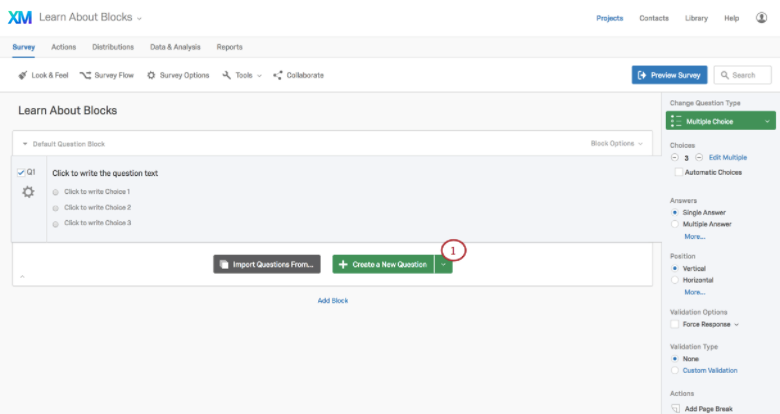Select Horizontal position radio button
Image resolution: width=780 pixels, height=414 pixels.
(x=675, y=280)
